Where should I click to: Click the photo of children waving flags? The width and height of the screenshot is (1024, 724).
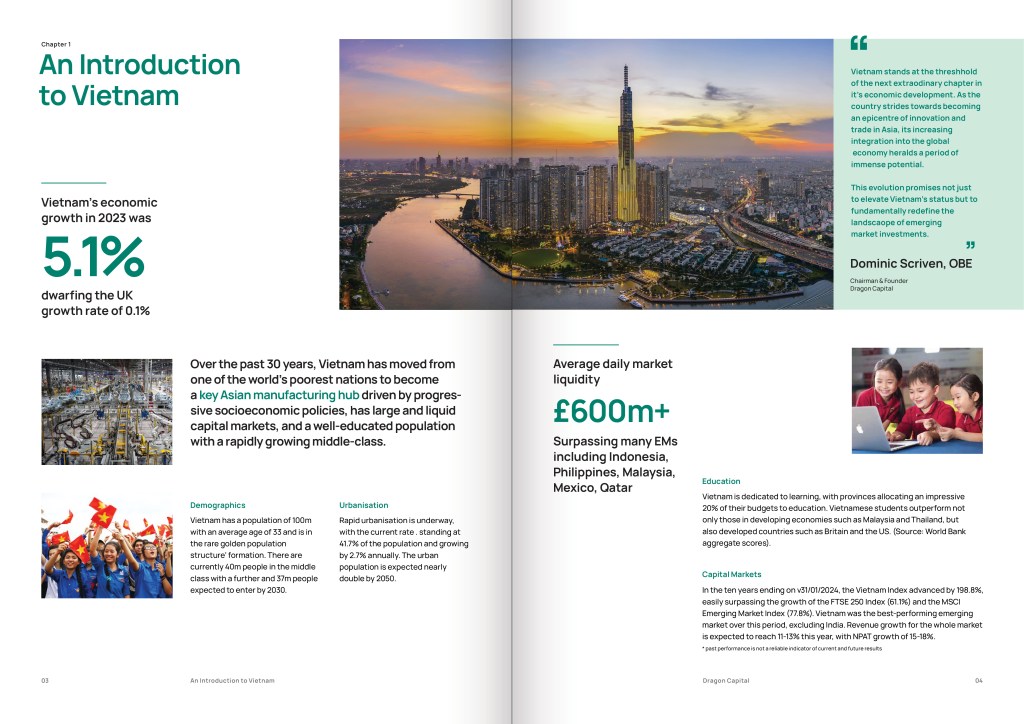coord(107,546)
